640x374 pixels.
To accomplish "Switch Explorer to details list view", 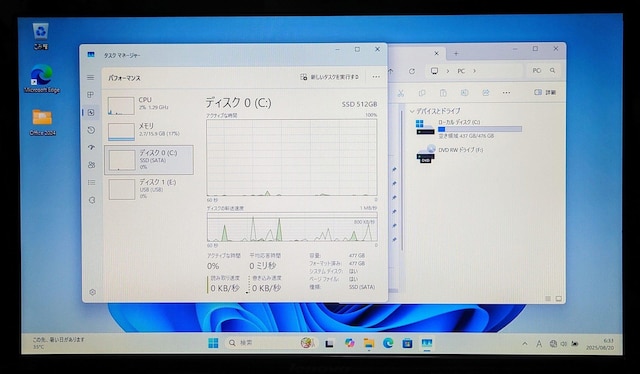I will pyautogui.click(x=548, y=299).
